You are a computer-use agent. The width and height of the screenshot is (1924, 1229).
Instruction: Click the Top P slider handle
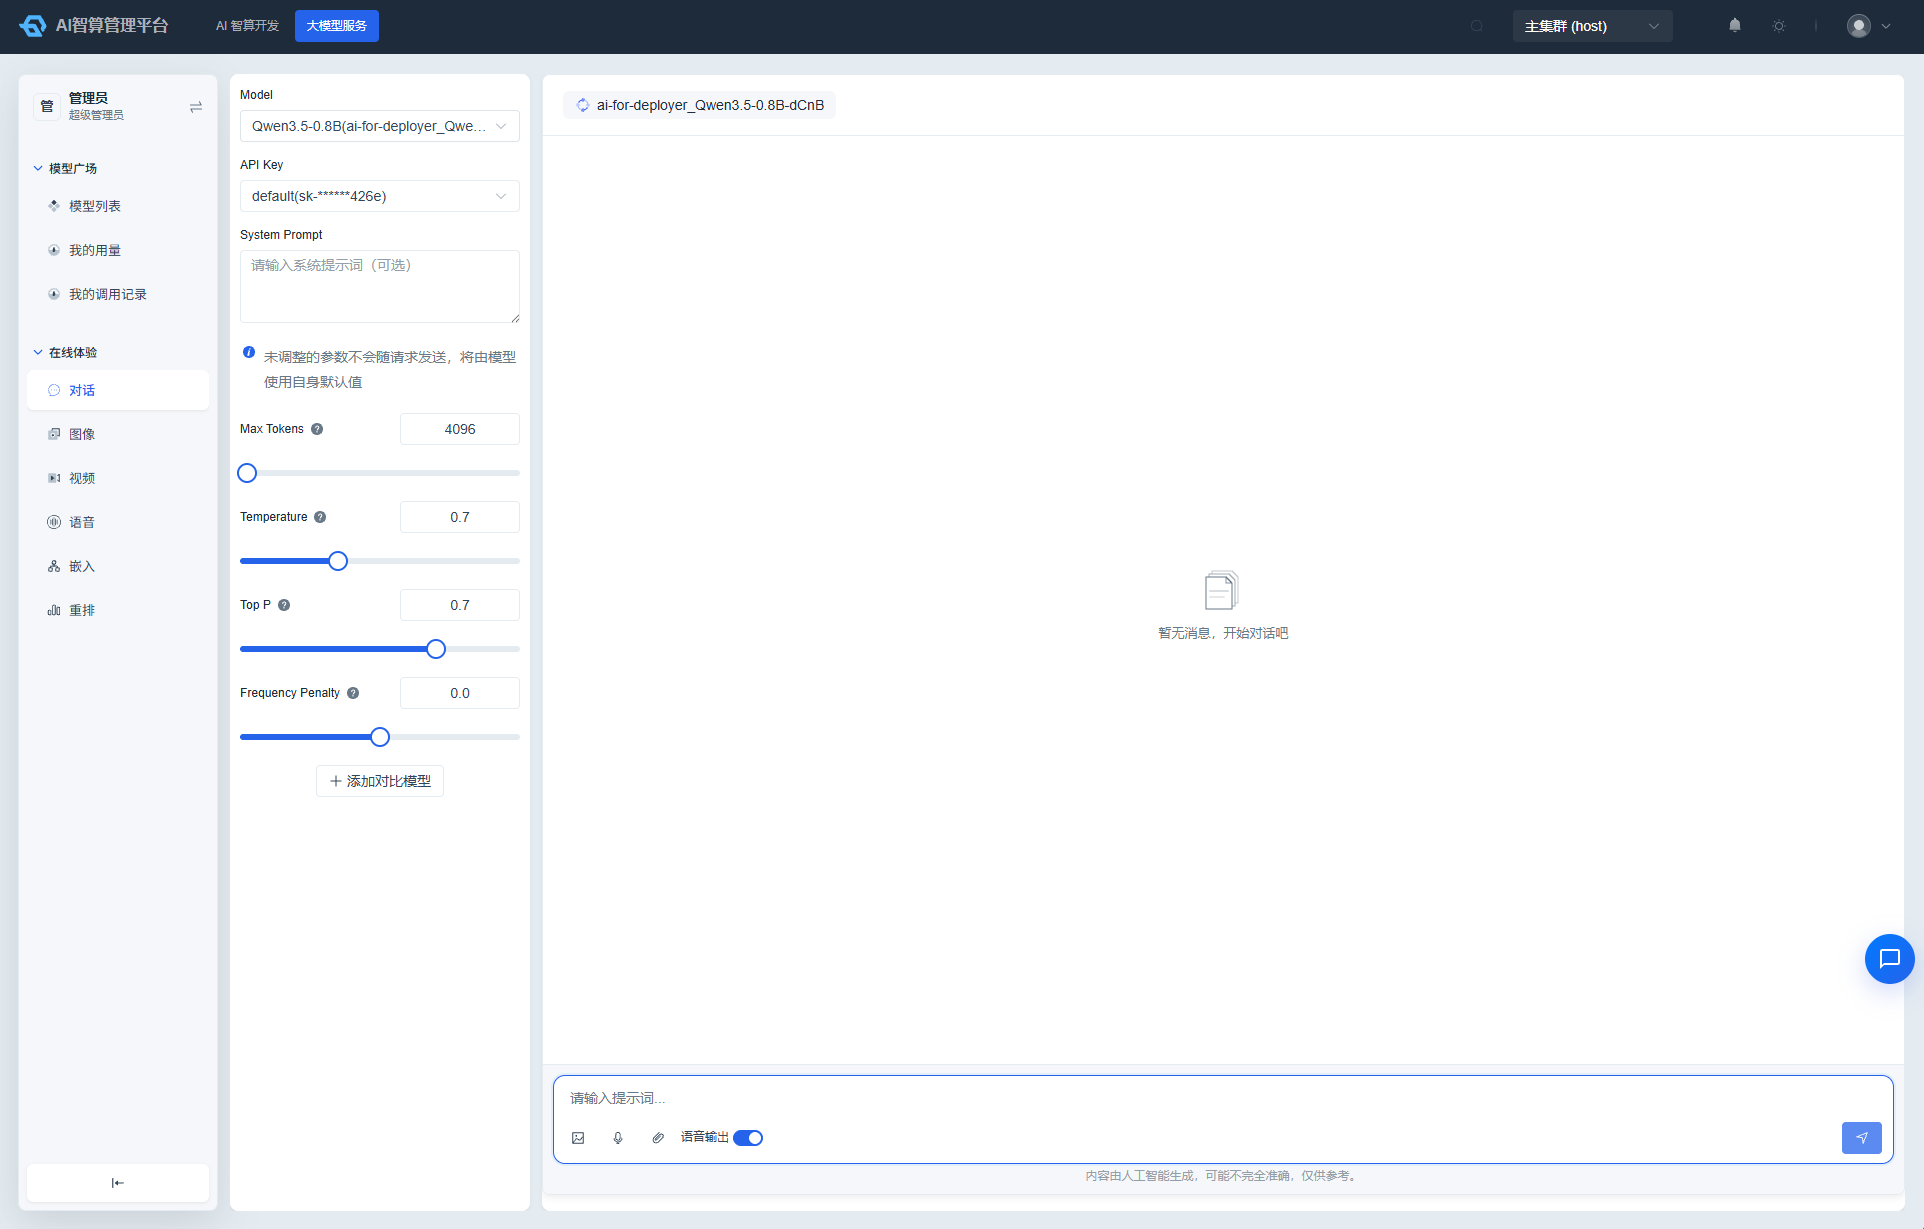tap(436, 649)
